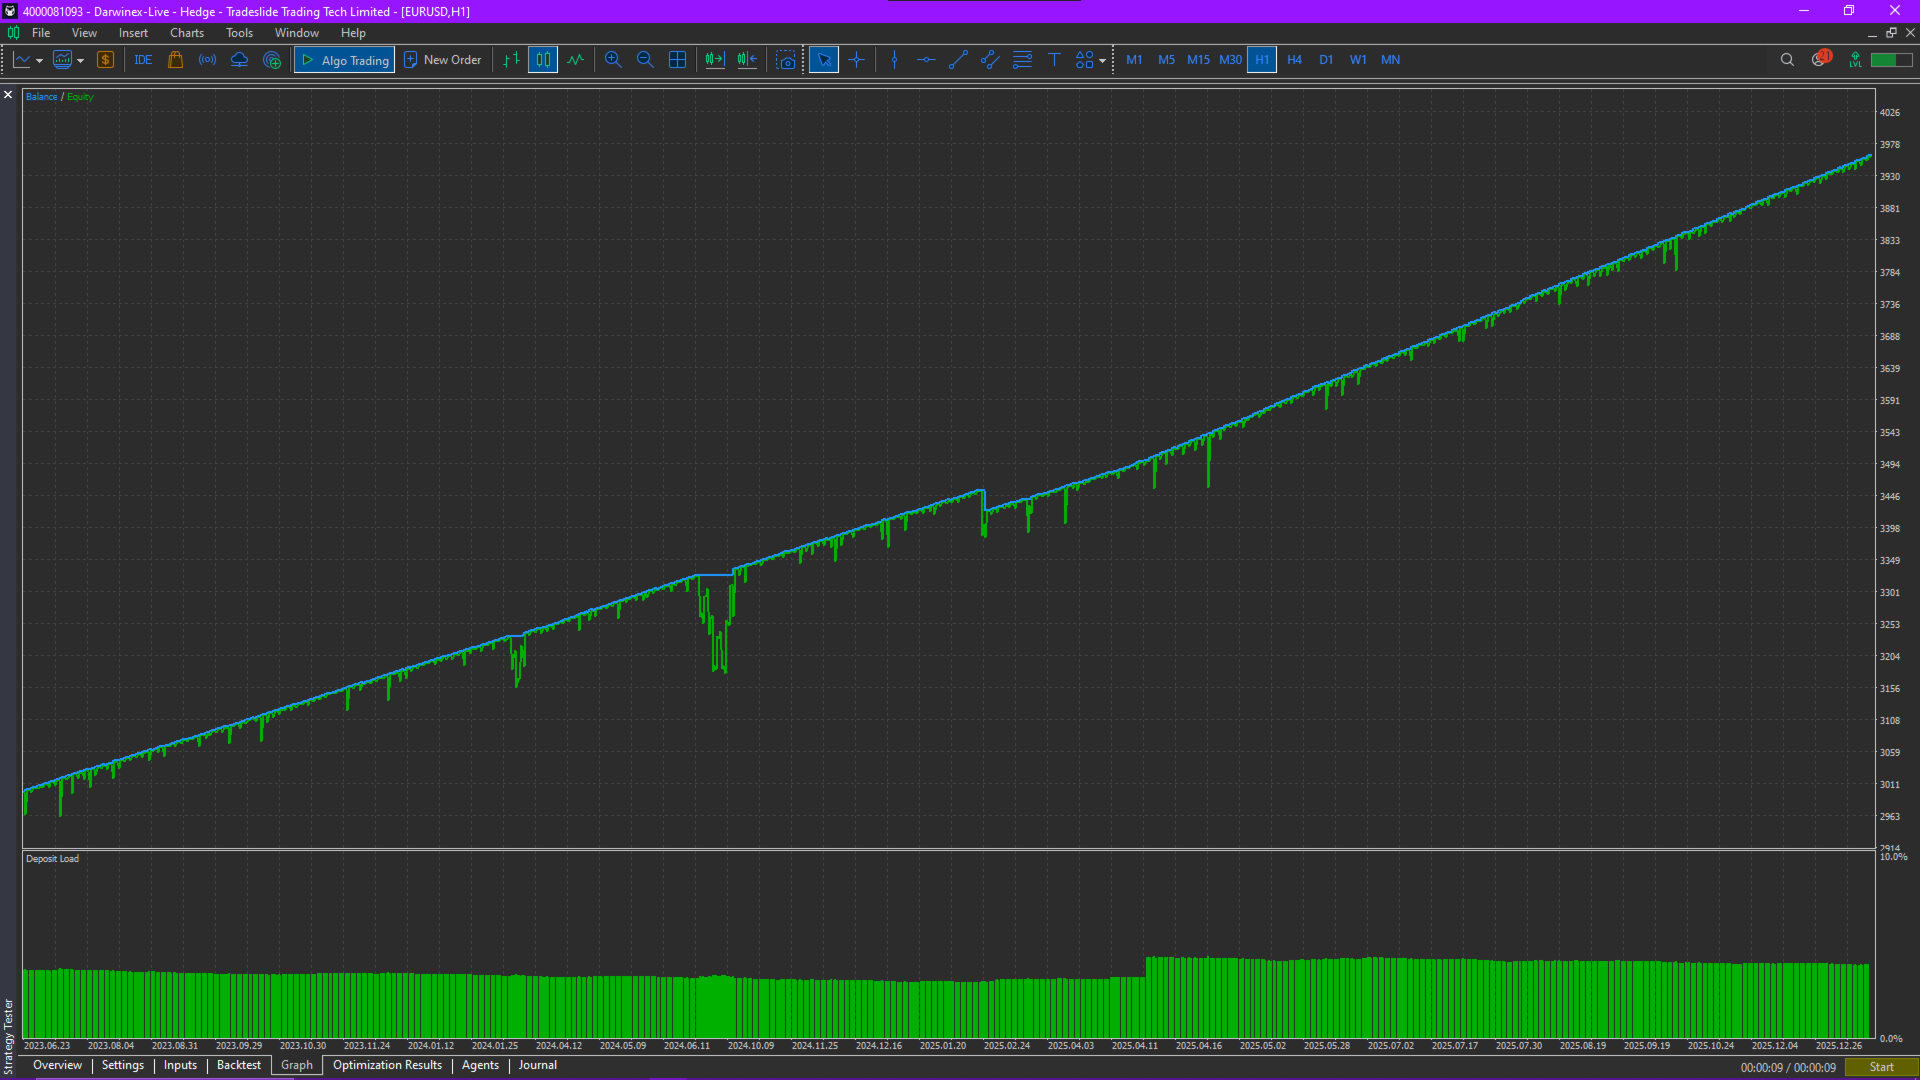This screenshot has width=1920, height=1080.
Task: Close the Strategy Tester panel
Action: (x=8, y=95)
